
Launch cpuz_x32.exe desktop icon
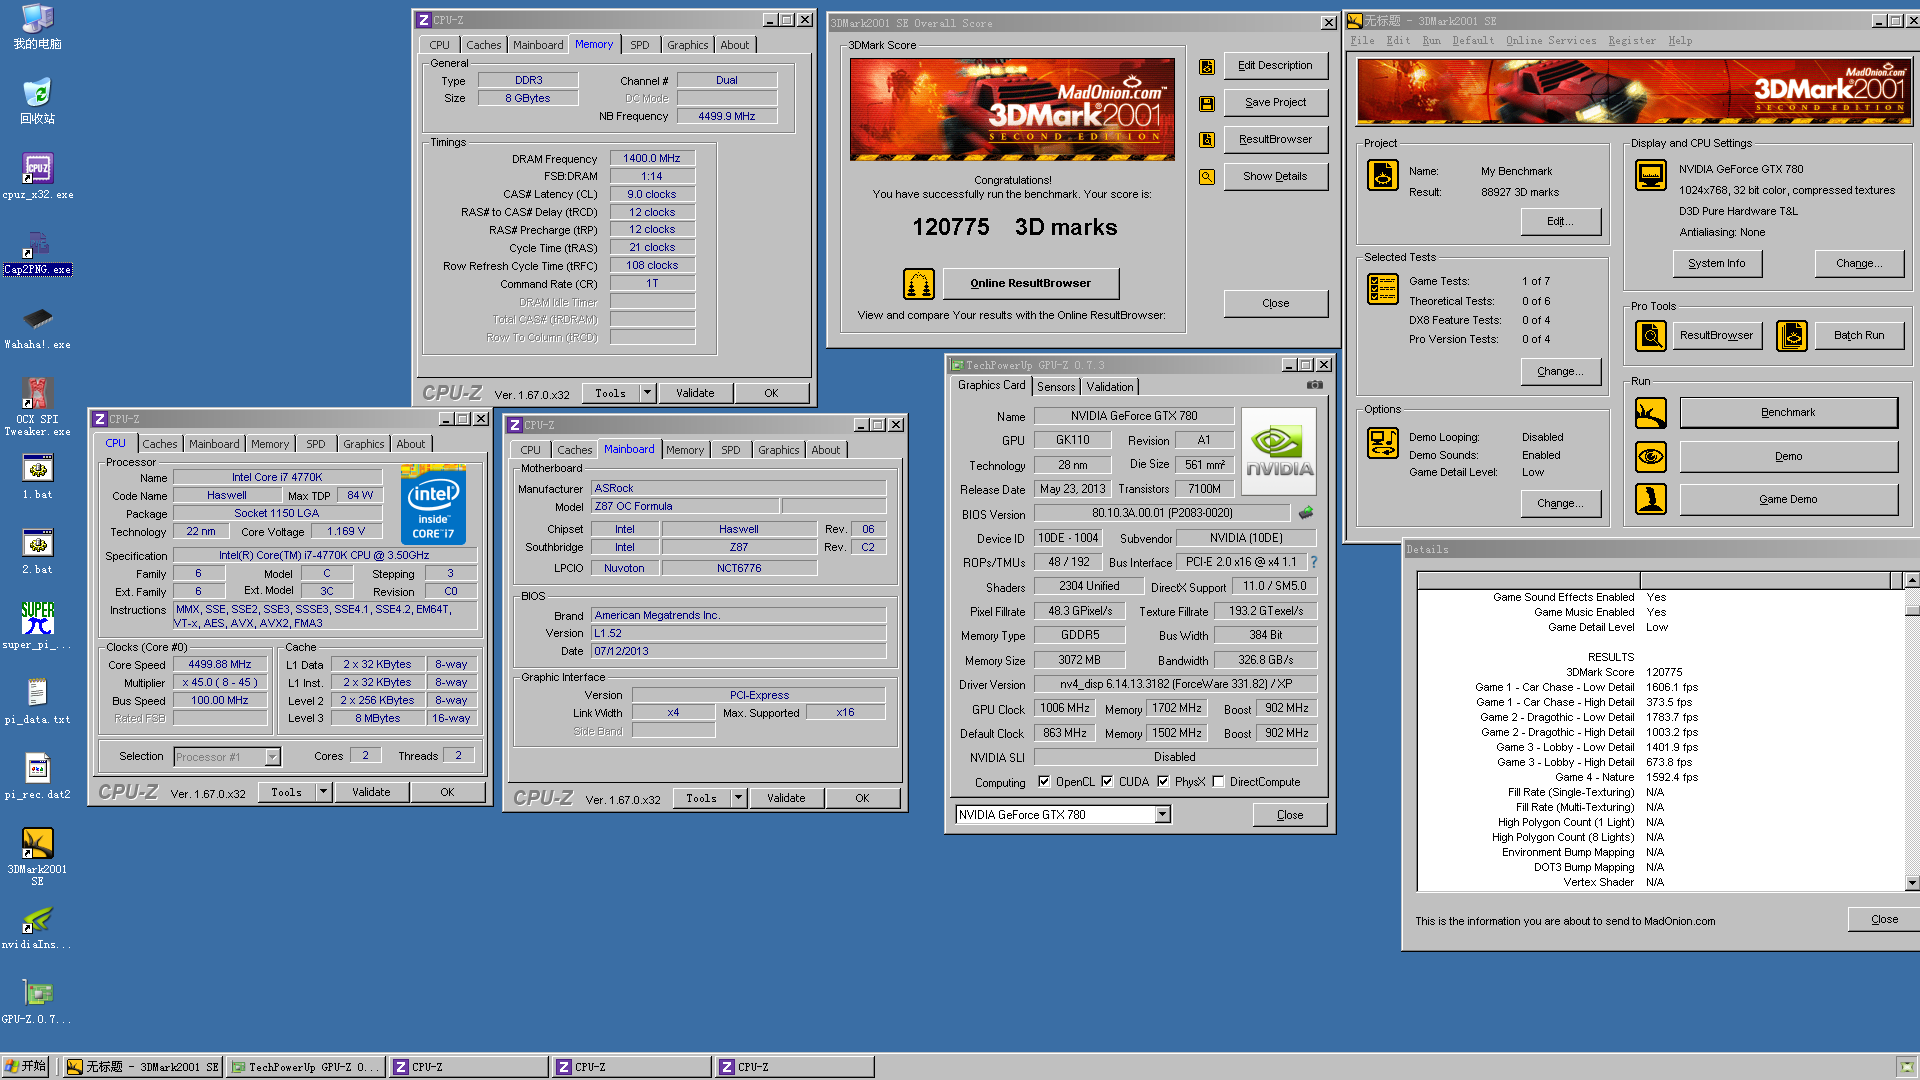tap(37, 176)
